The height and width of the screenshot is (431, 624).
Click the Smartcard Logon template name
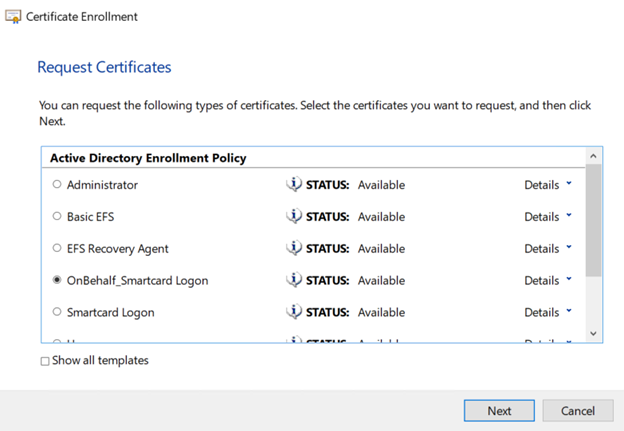(110, 312)
